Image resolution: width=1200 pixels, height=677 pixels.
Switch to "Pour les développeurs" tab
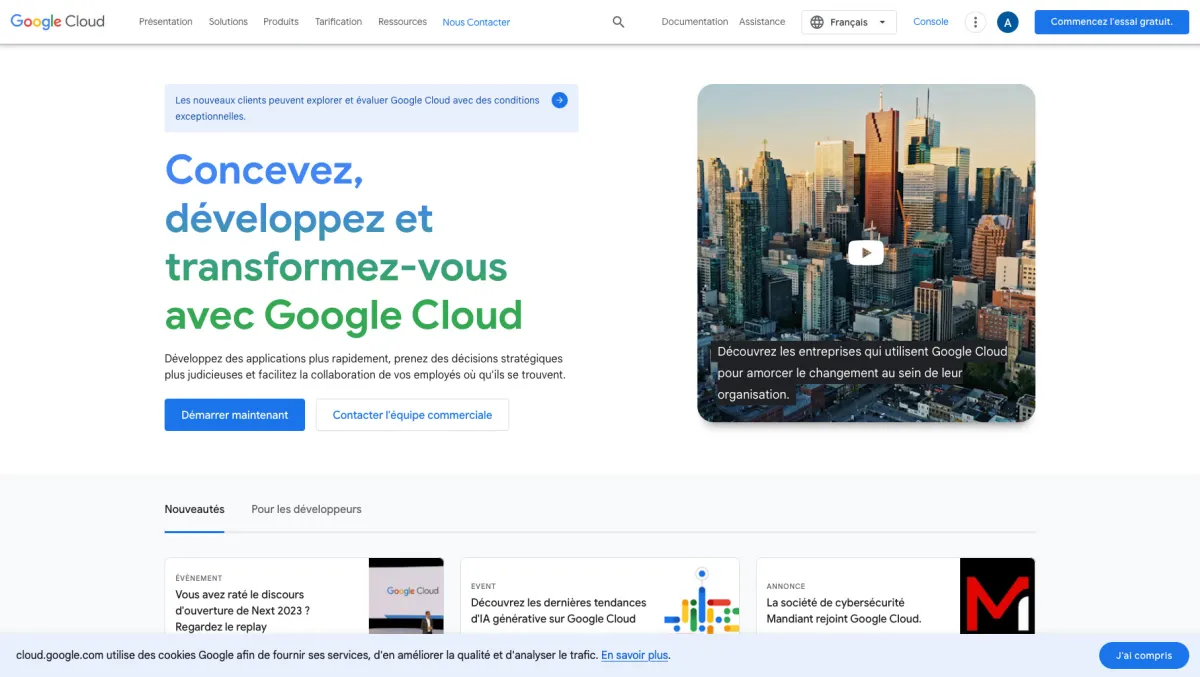coord(307,510)
